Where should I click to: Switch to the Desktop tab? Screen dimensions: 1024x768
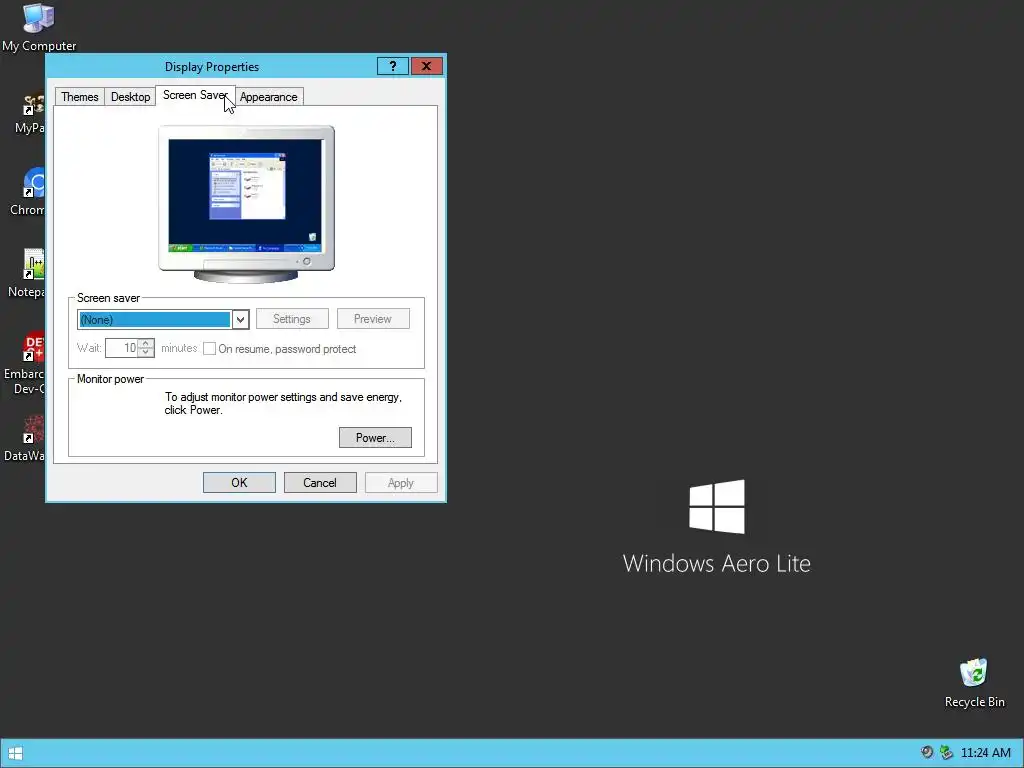(131, 97)
